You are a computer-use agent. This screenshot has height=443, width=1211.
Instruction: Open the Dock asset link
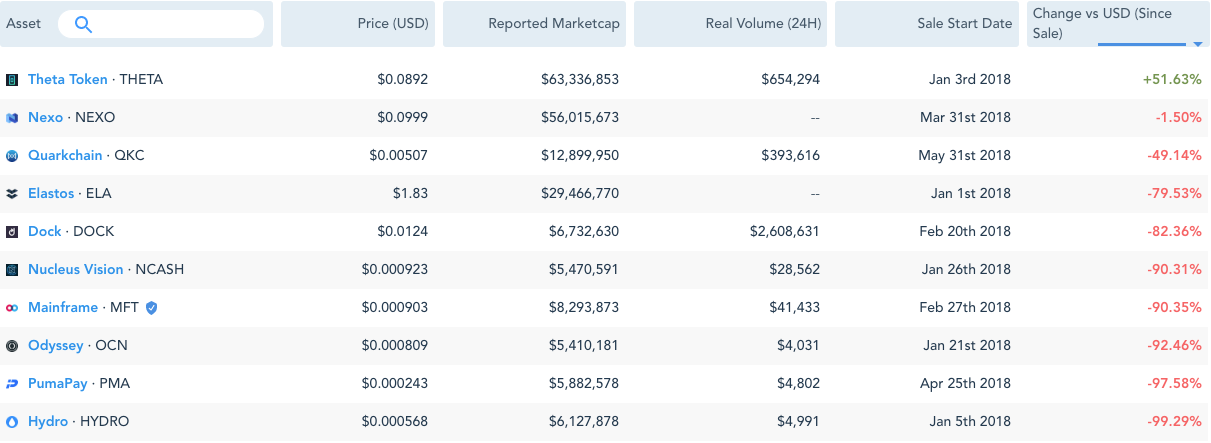pos(45,231)
